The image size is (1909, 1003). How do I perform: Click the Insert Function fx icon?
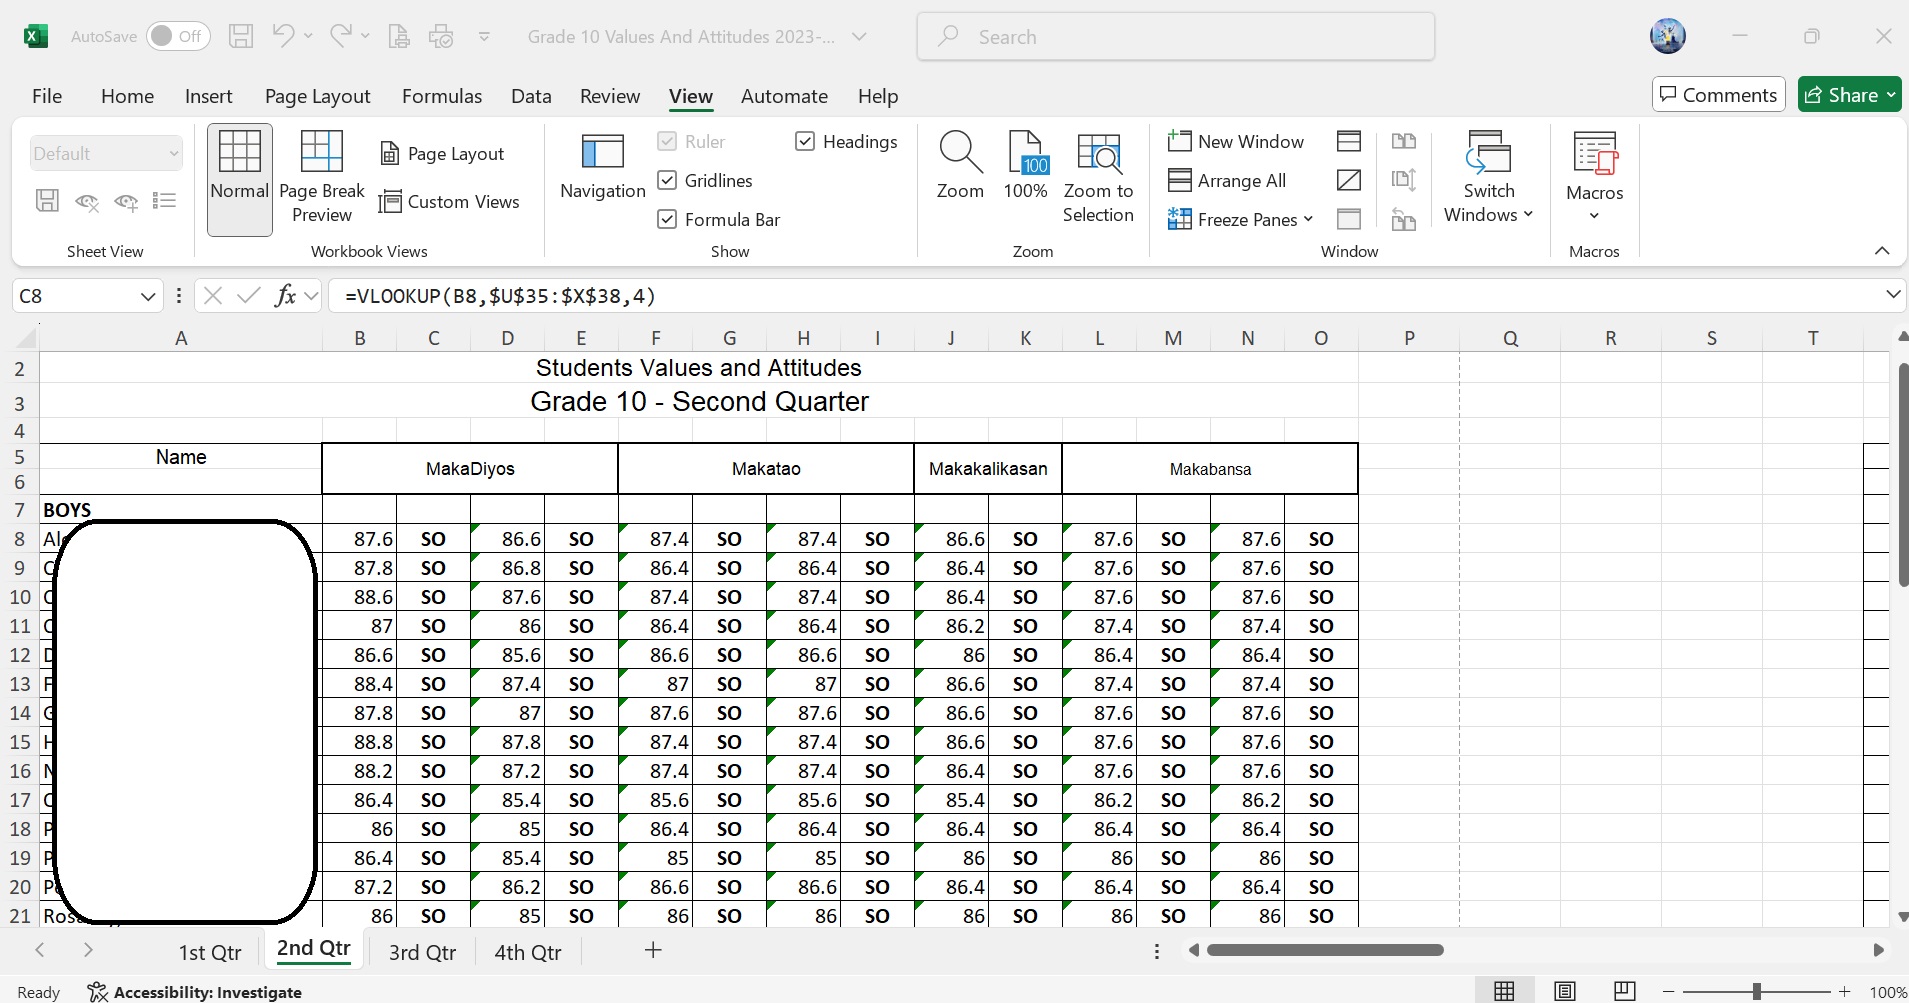[285, 296]
